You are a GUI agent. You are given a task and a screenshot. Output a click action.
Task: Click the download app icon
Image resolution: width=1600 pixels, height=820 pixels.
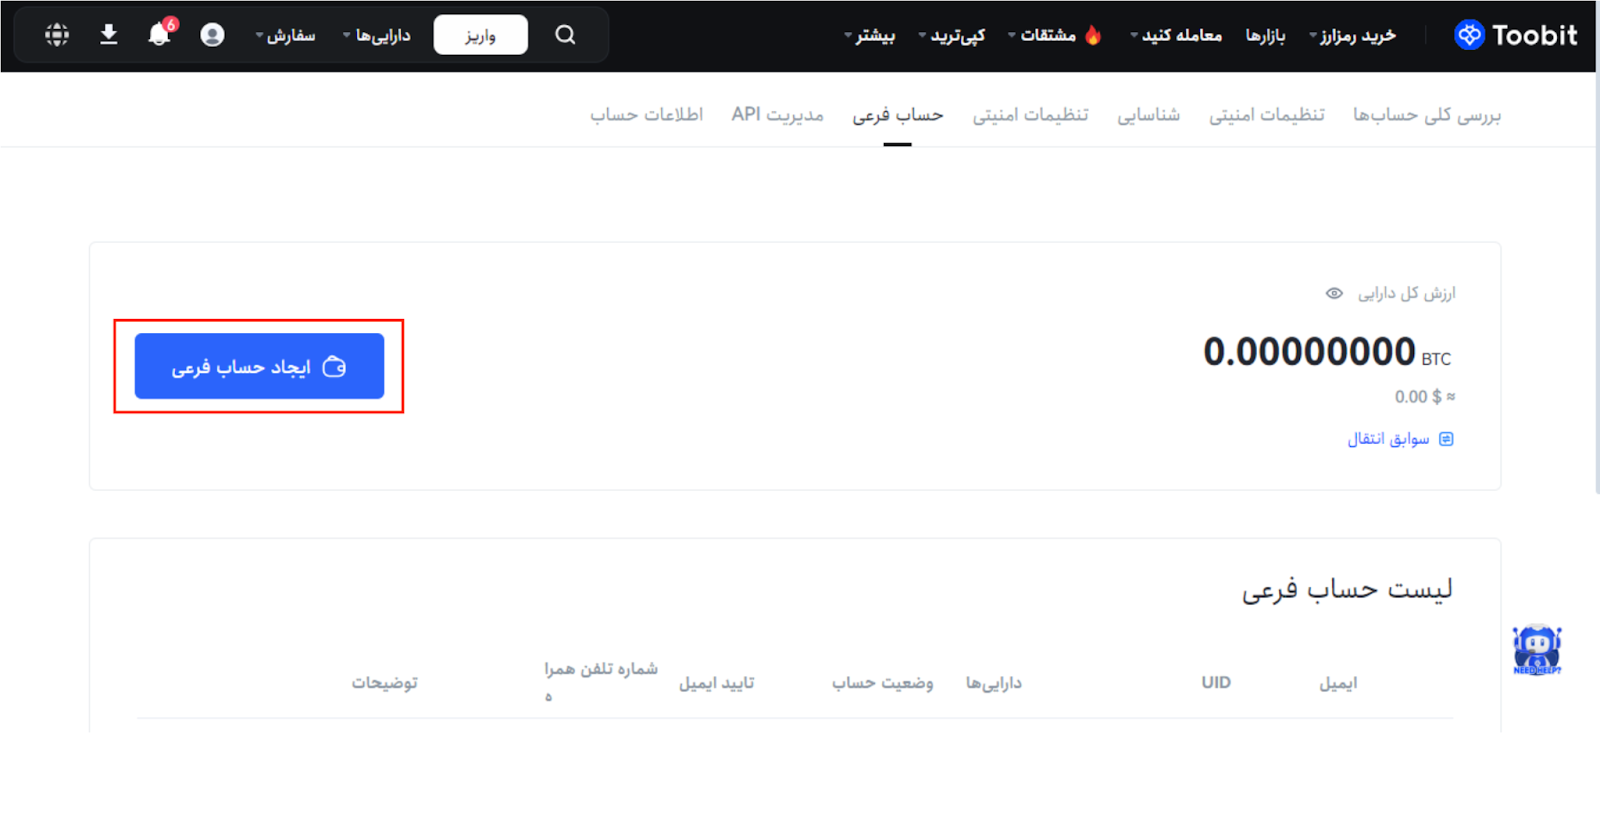coord(109,35)
